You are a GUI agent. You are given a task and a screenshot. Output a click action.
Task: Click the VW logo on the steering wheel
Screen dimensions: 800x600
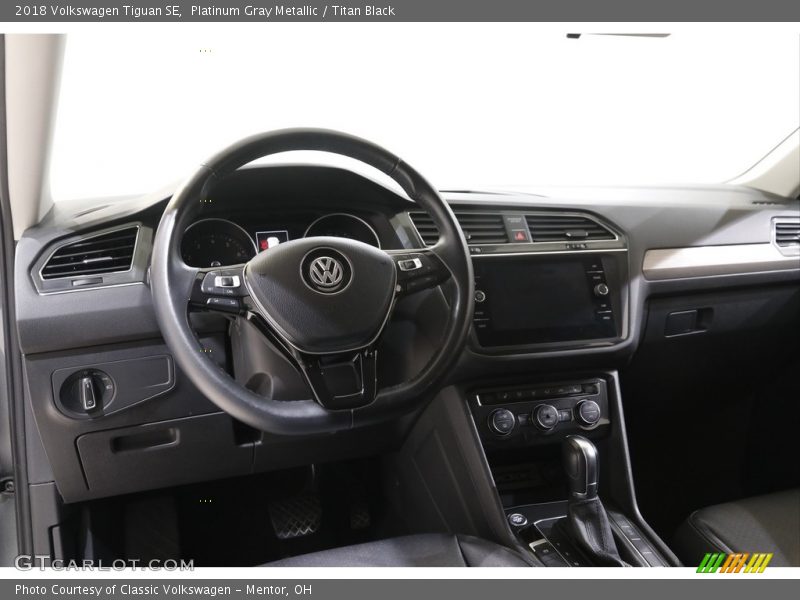pyautogui.click(x=326, y=271)
